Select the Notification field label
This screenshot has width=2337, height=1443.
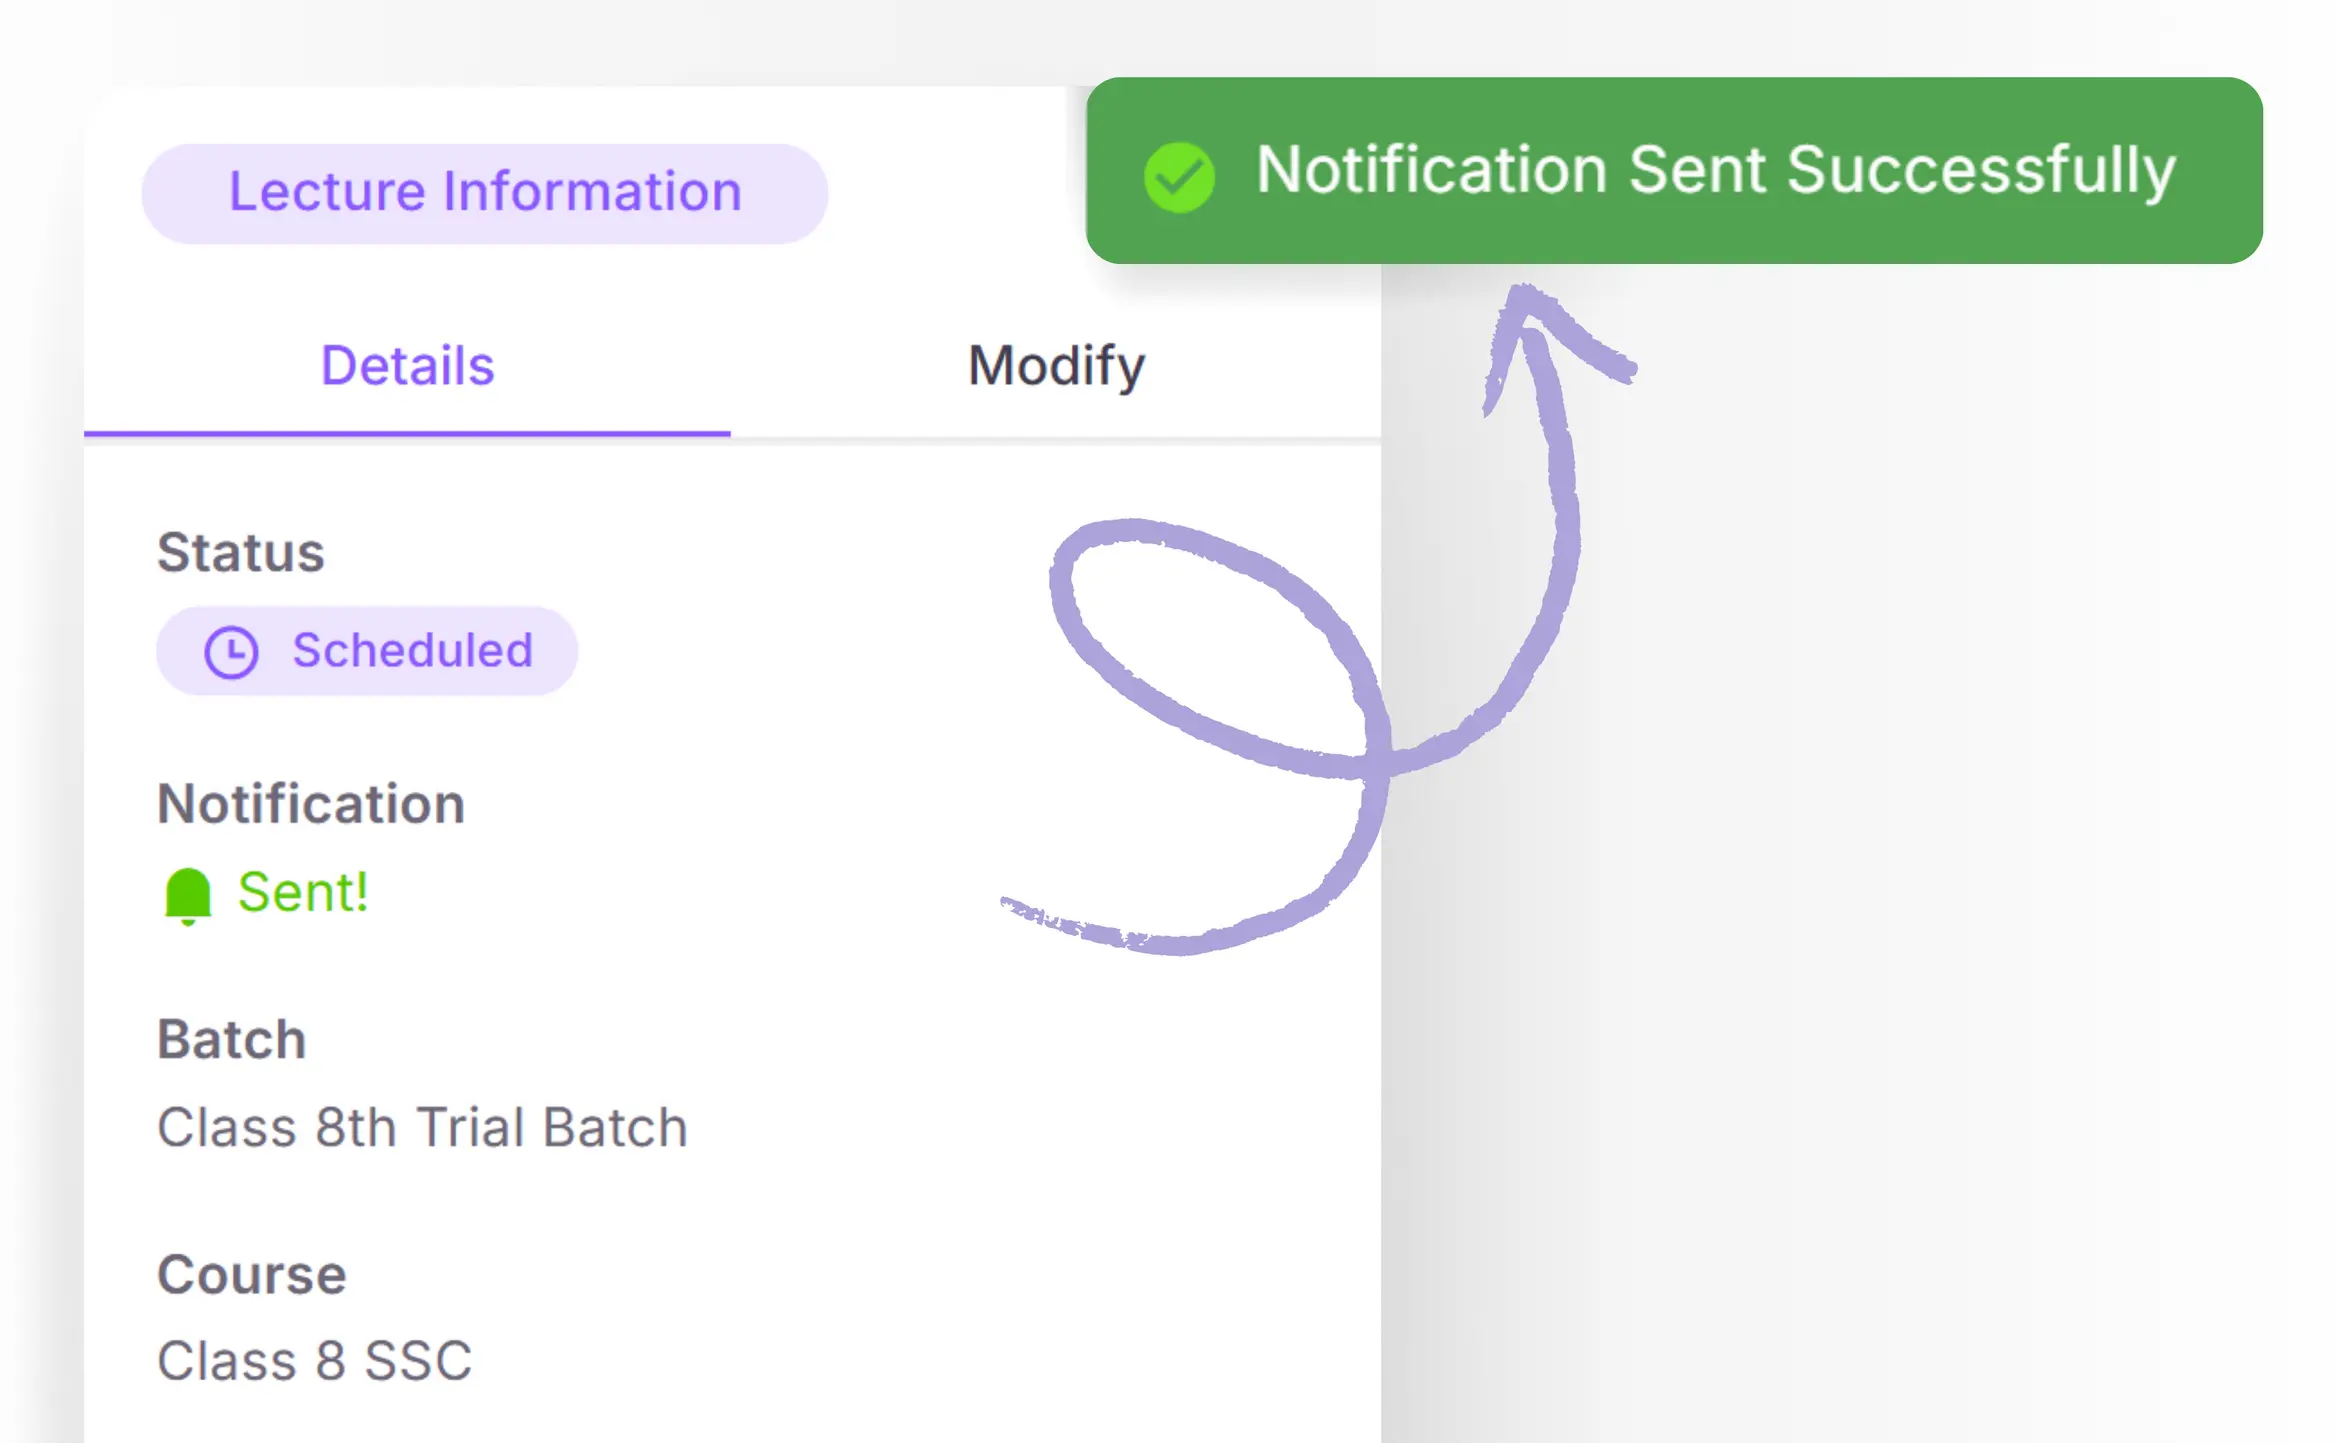point(311,803)
